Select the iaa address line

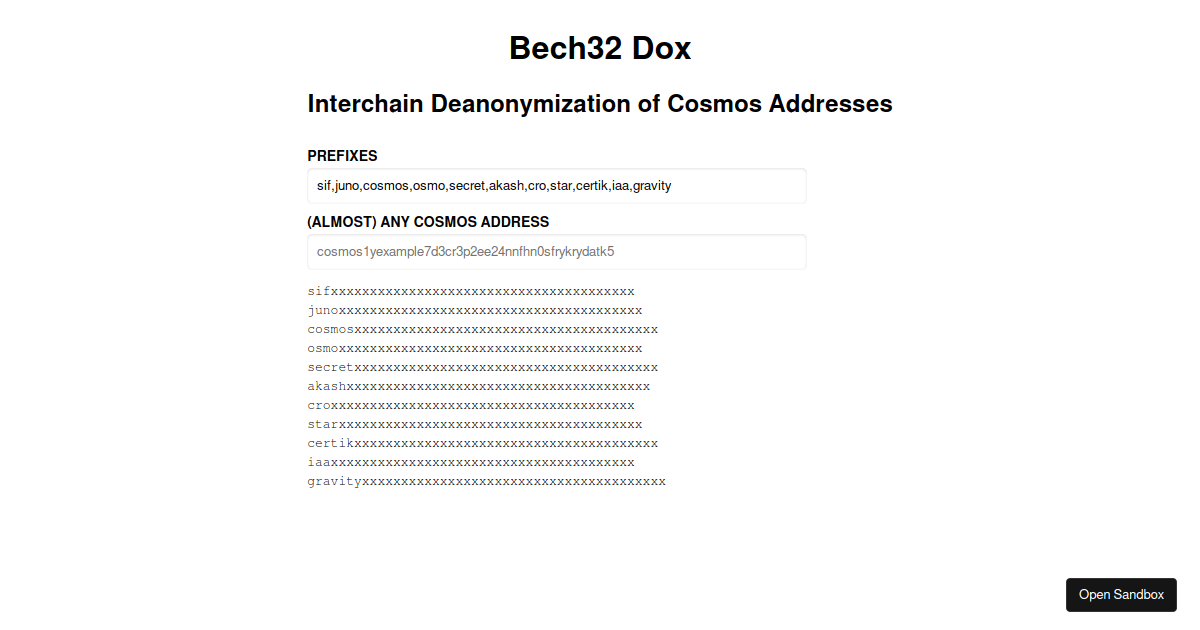(x=470, y=462)
